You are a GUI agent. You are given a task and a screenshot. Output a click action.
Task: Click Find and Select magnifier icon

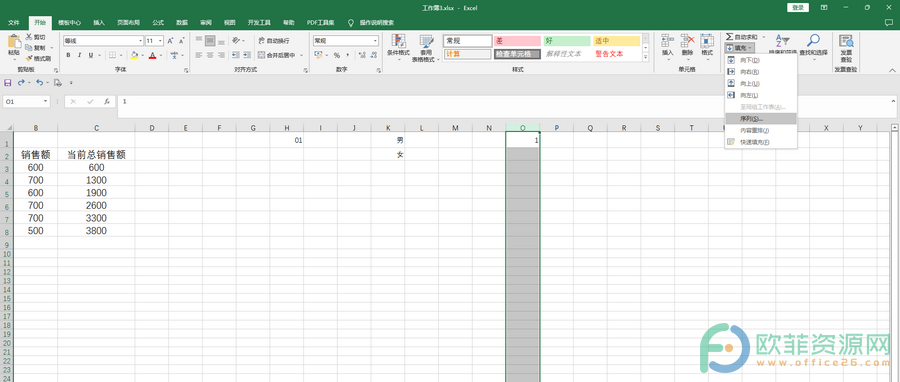click(813, 40)
